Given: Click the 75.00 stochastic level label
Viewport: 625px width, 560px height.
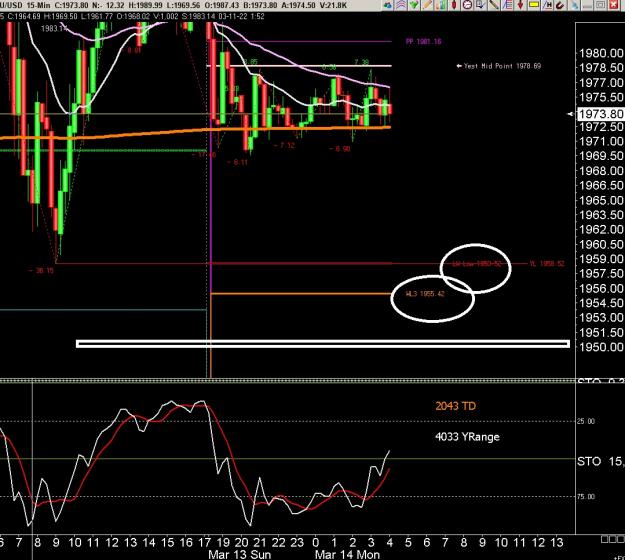Looking at the screenshot, I should pos(586,497).
